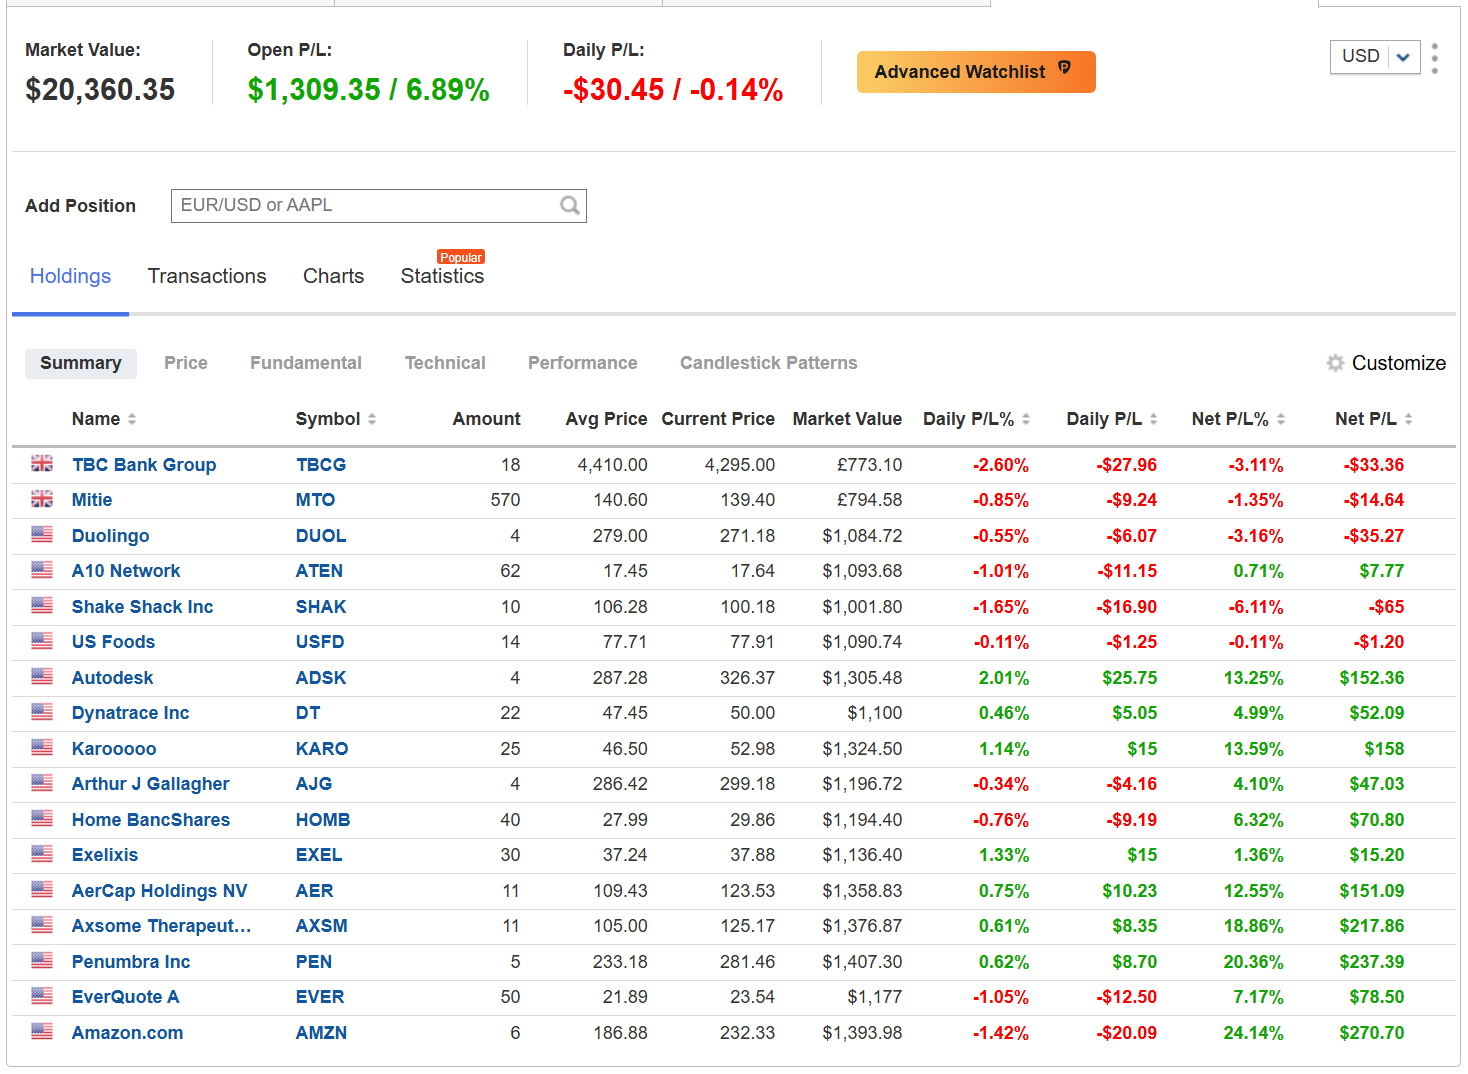Switch to the Holdings tab
This screenshot has width=1468, height=1074.
pos(70,276)
